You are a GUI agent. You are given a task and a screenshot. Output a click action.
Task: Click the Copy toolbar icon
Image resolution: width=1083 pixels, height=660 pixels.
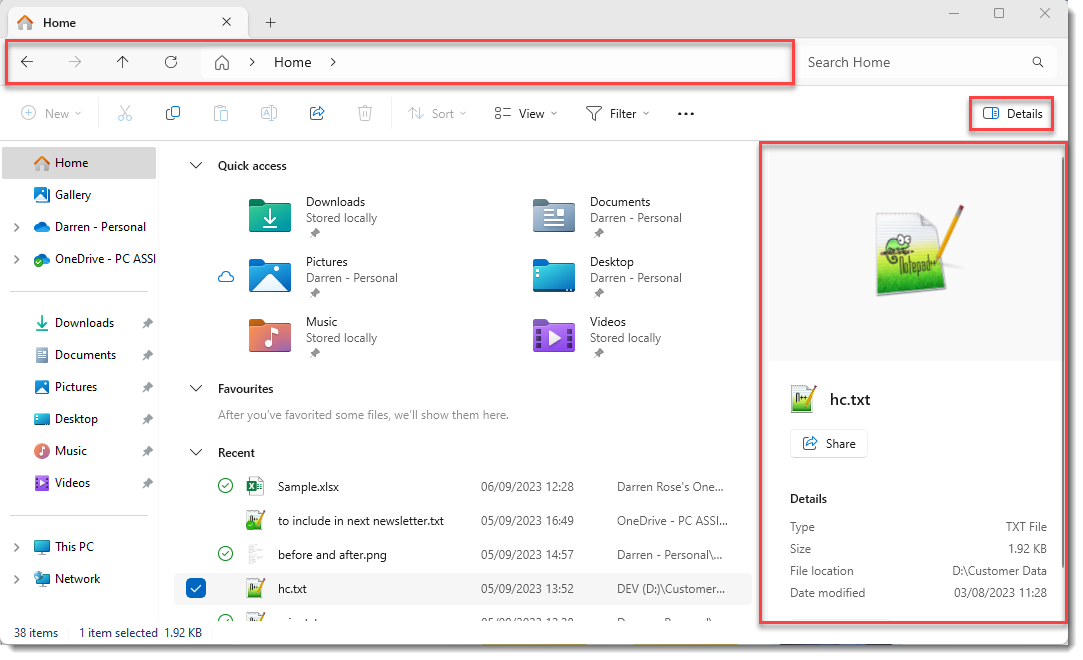point(172,113)
